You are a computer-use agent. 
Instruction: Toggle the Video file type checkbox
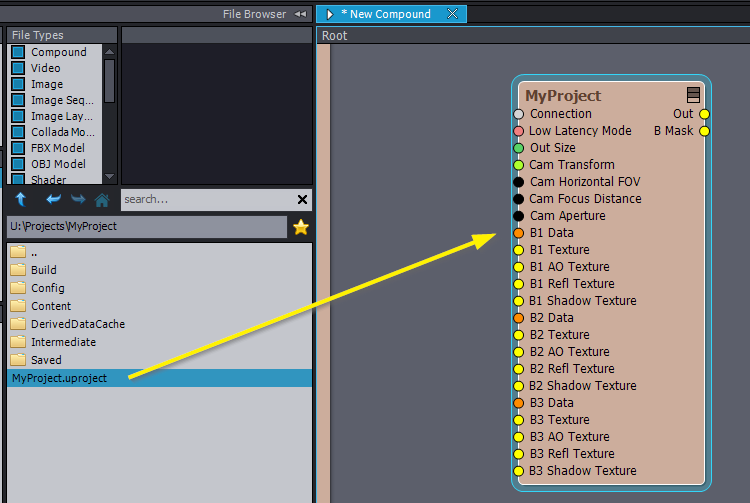point(18,68)
